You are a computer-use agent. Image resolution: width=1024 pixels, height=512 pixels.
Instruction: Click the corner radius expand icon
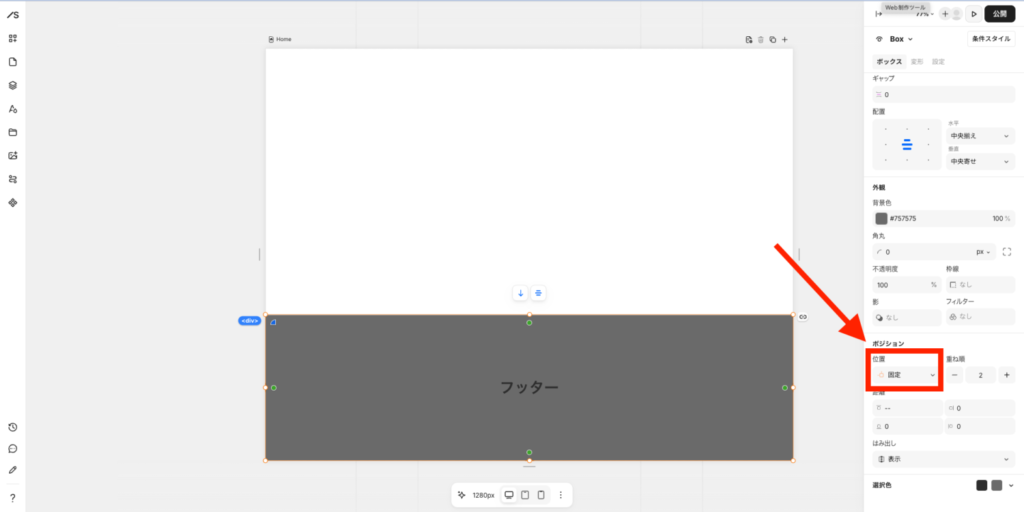click(x=1007, y=252)
